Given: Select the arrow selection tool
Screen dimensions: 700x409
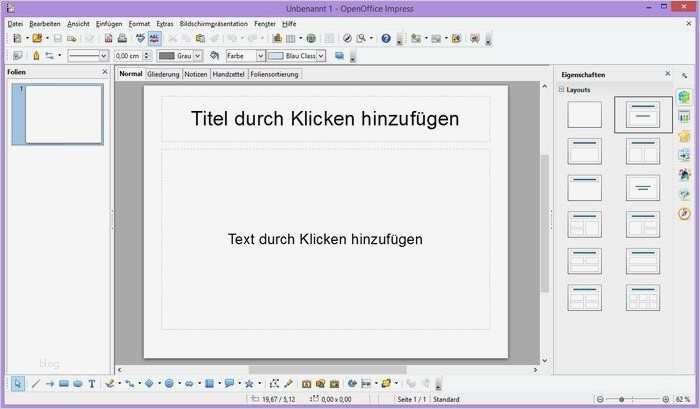Looking at the screenshot, I should (x=18, y=384).
